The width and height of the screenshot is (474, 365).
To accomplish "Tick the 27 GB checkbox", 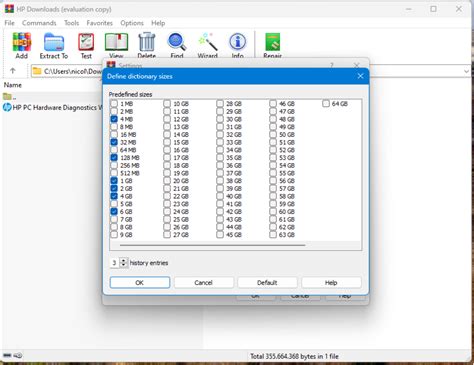I will point(167,235).
